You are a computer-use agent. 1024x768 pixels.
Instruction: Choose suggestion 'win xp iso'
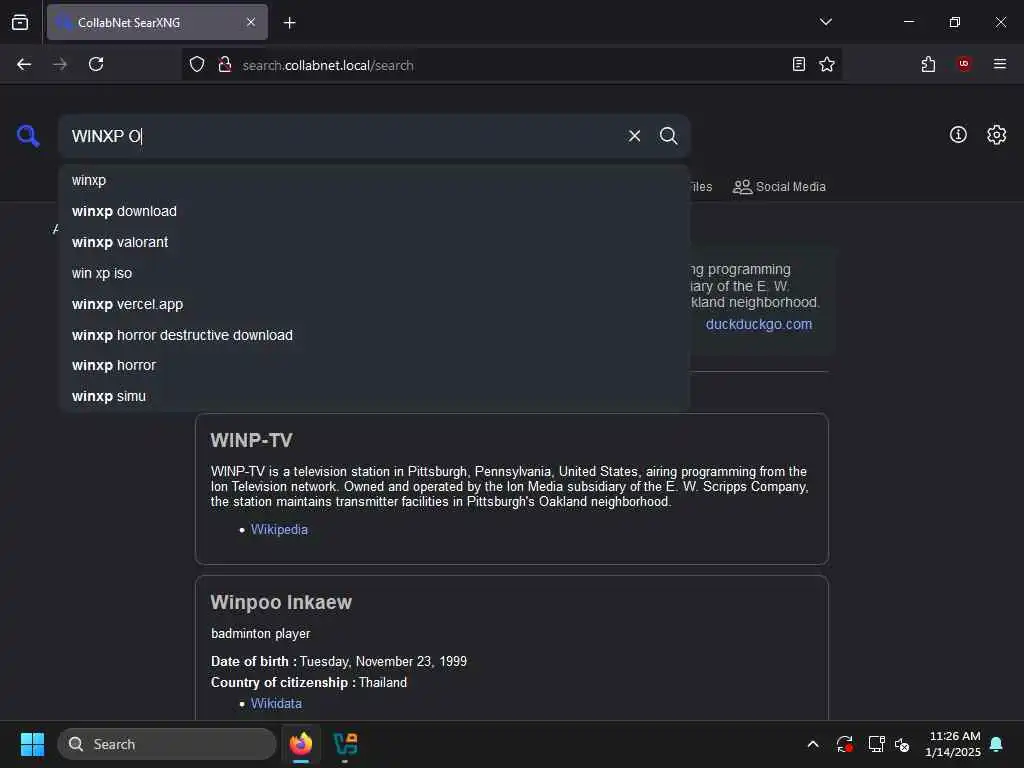point(374,273)
